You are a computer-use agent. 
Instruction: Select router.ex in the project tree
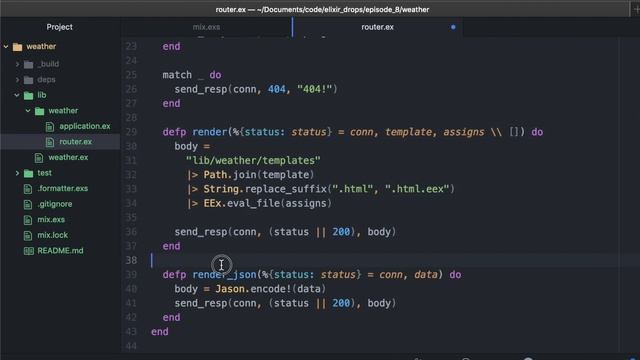click(76, 142)
